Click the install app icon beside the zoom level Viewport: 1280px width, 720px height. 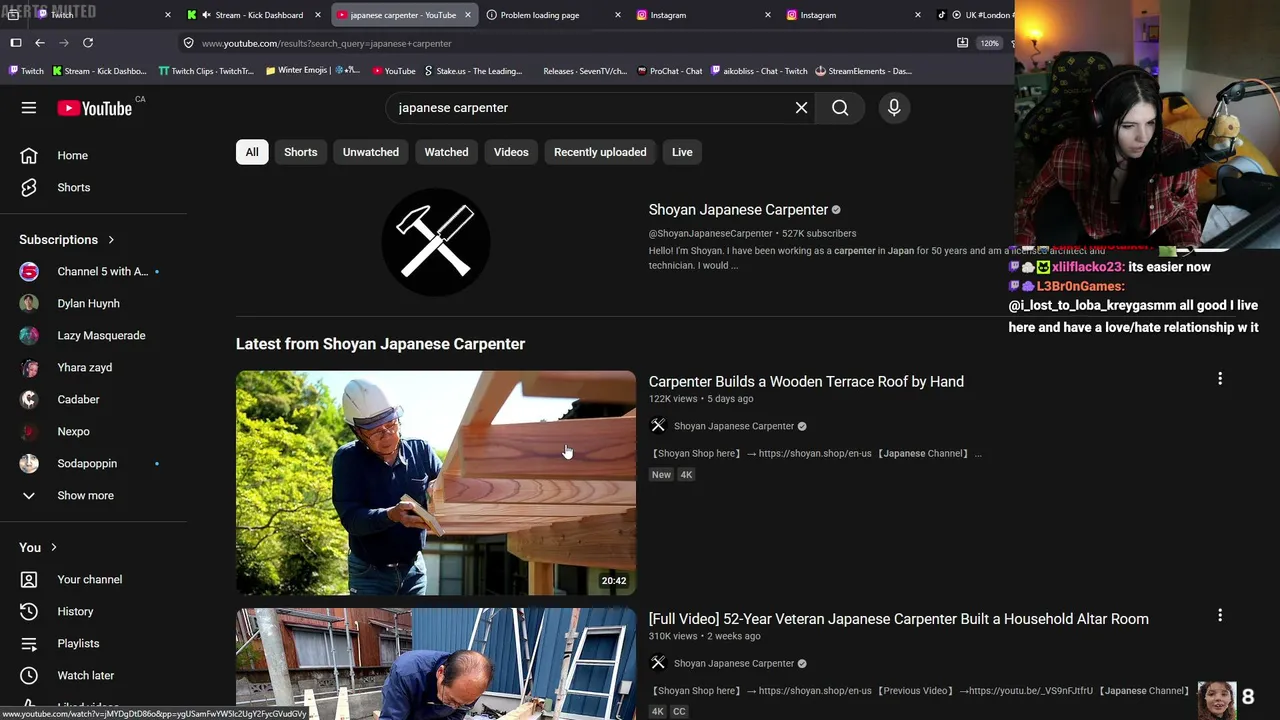tap(962, 43)
